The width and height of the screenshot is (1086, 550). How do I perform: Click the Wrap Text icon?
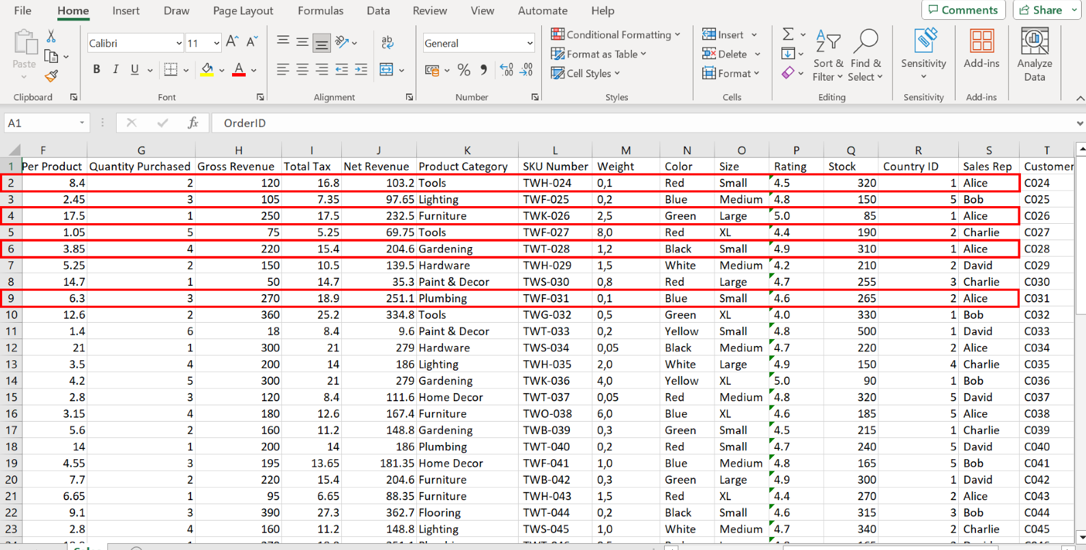pos(388,43)
